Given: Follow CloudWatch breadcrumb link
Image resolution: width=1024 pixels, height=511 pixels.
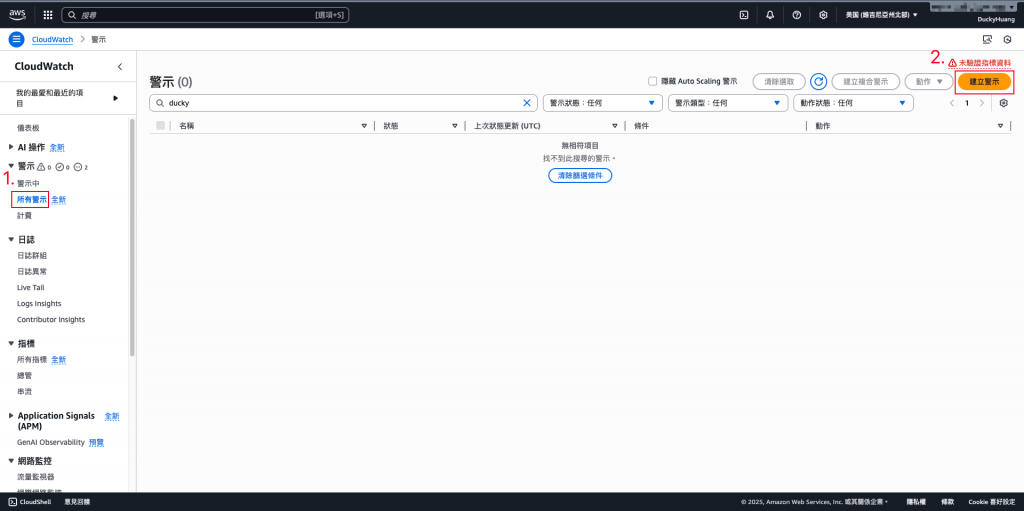Looking at the screenshot, I should coord(52,39).
